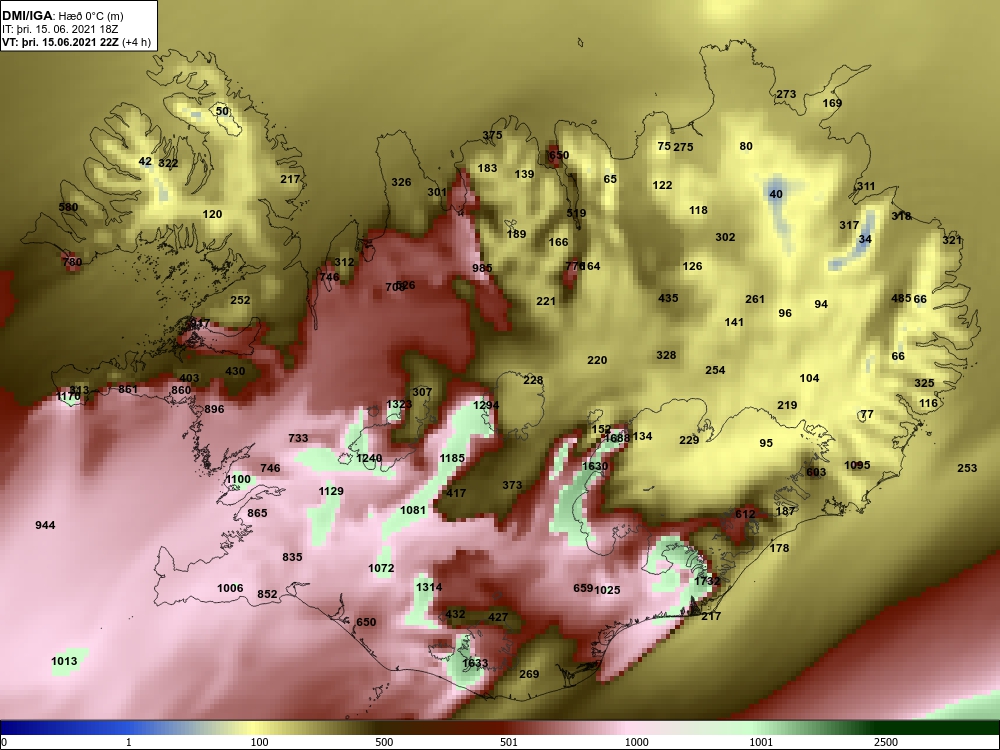Click the 50 value in the Westfjords
This screenshot has width=1000, height=750.
222,111
